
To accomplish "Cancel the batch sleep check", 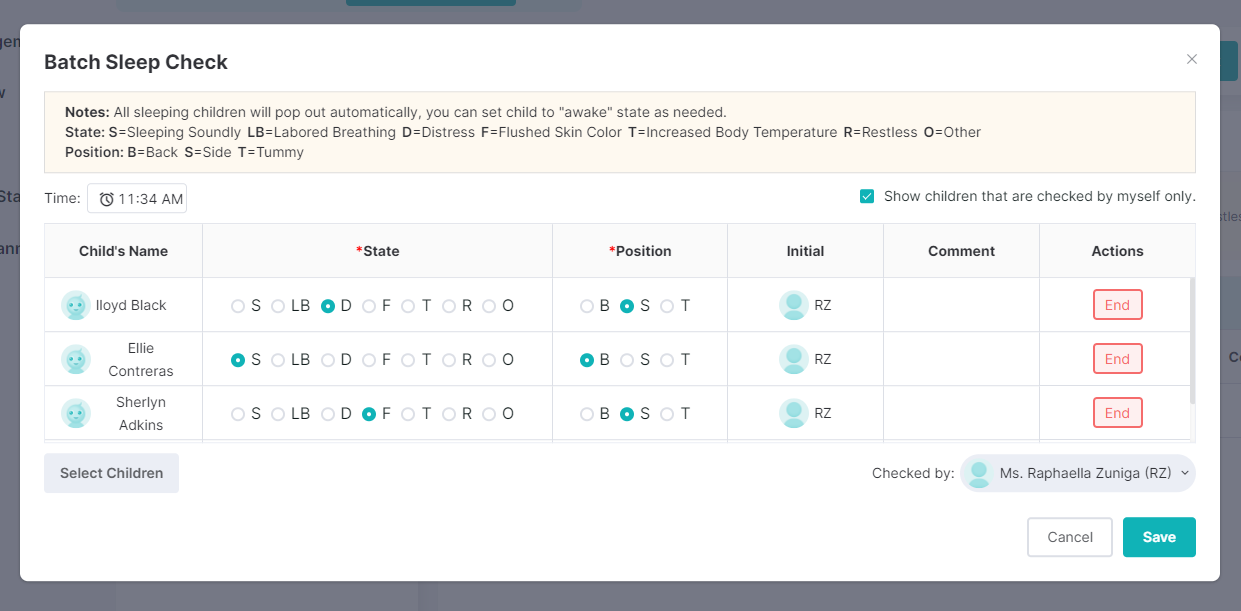I will (1069, 537).
